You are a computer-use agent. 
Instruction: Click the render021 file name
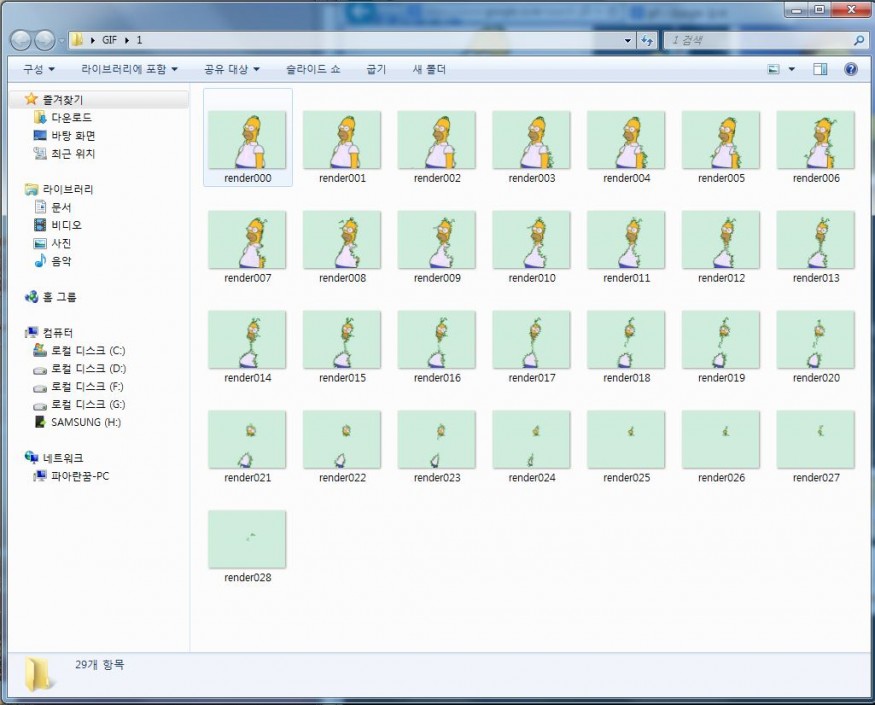pyautogui.click(x=248, y=477)
